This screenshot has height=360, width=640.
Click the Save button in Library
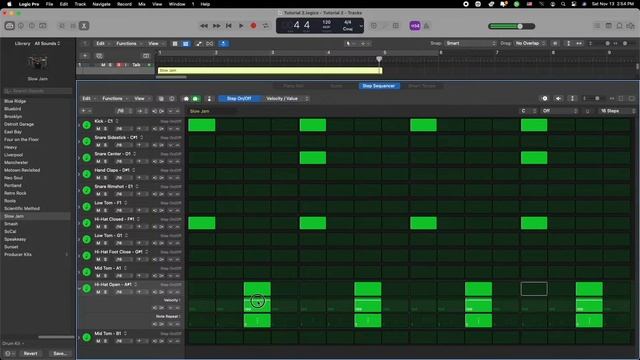click(60, 353)
